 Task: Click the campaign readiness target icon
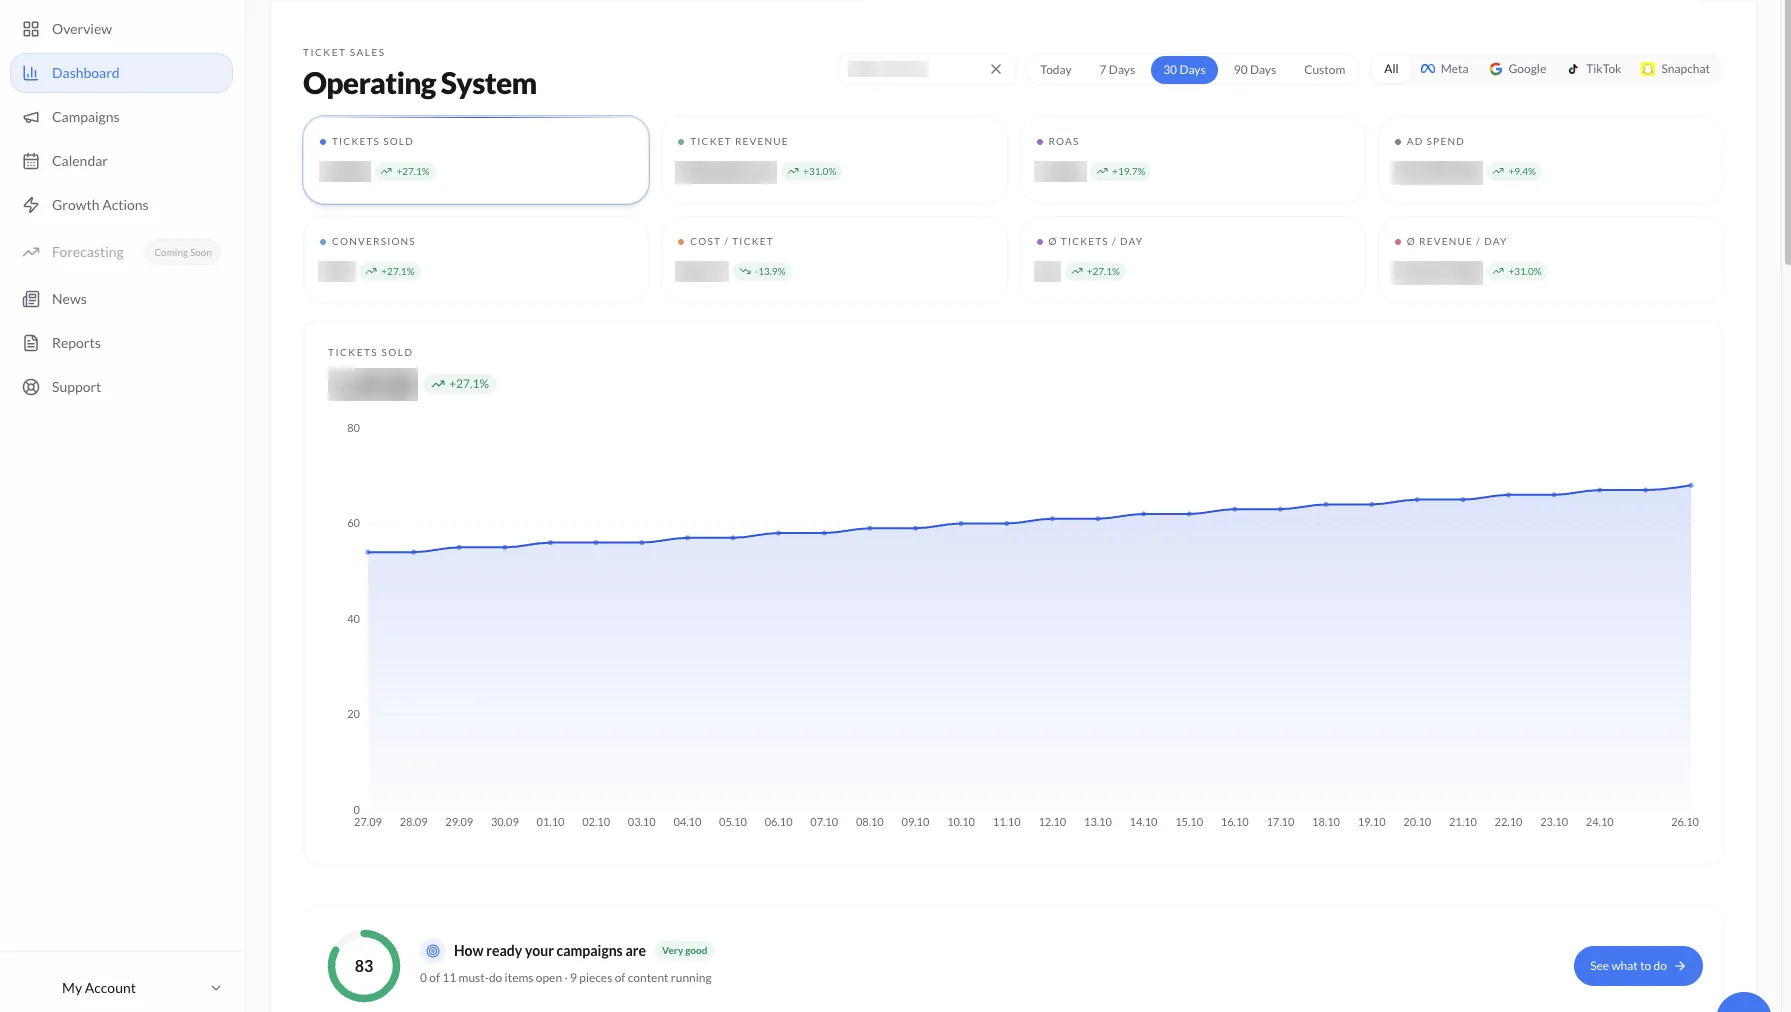point(433,951)
